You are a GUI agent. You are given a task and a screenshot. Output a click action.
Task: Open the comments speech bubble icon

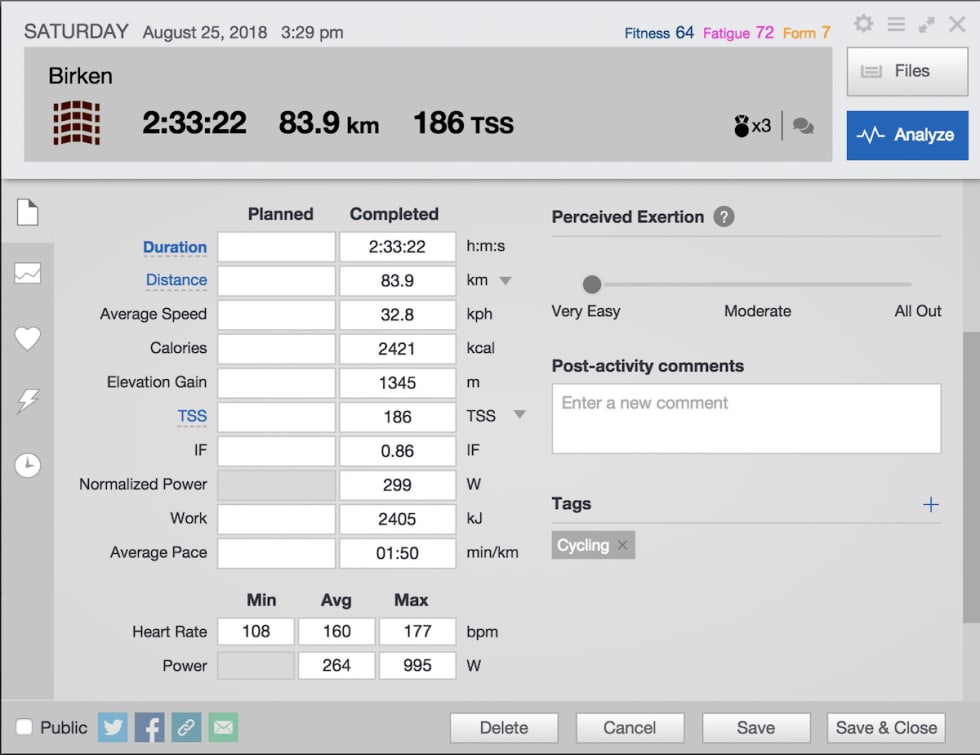(803, 126)
